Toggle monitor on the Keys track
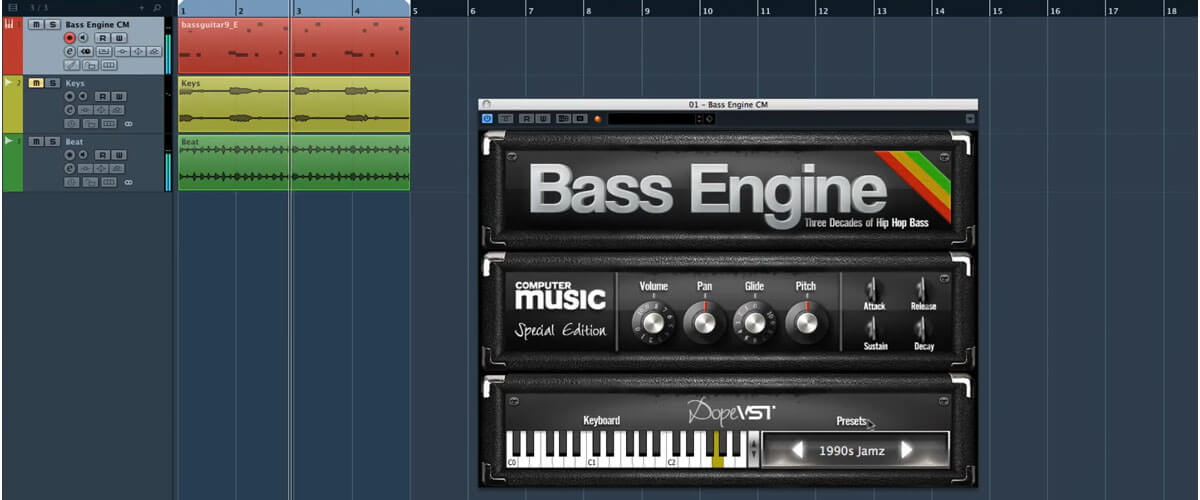The width and height of the screenshot is (1200, 500). (x=83, y=96)
